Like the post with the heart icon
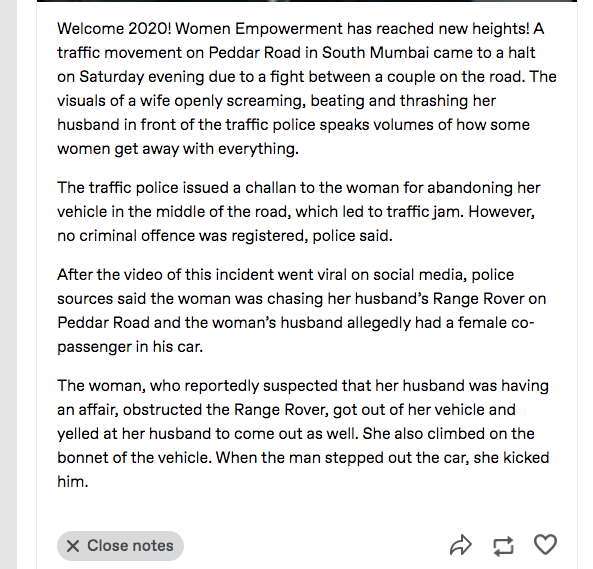The height and width of the screenshot is (569, 593). coord(545,544)
